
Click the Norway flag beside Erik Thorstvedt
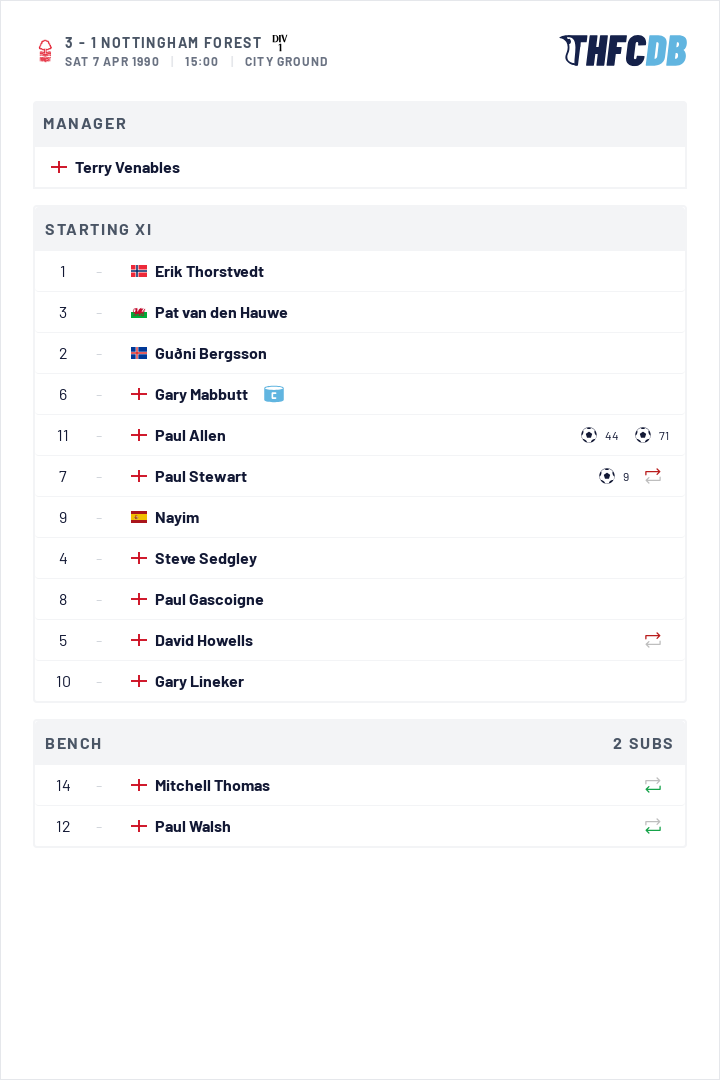point(138,271)
